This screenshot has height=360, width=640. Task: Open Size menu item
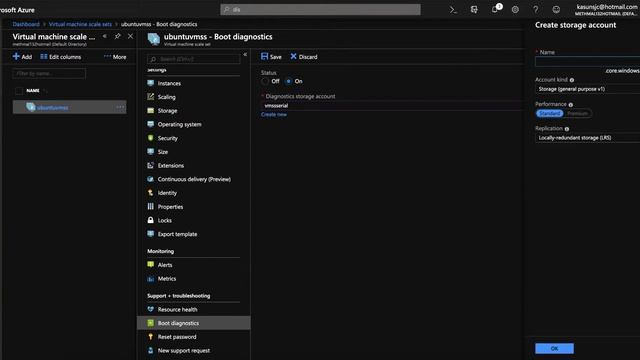[163, 152]
